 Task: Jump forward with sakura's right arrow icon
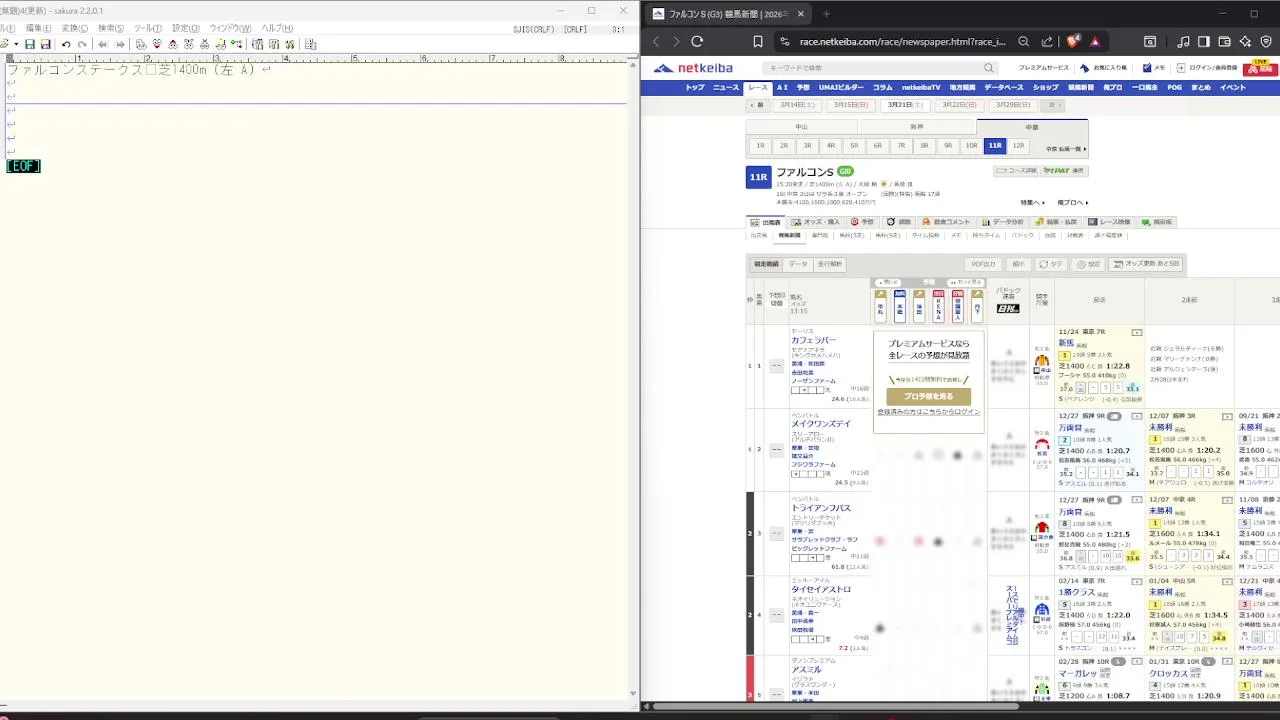(120, 44)
